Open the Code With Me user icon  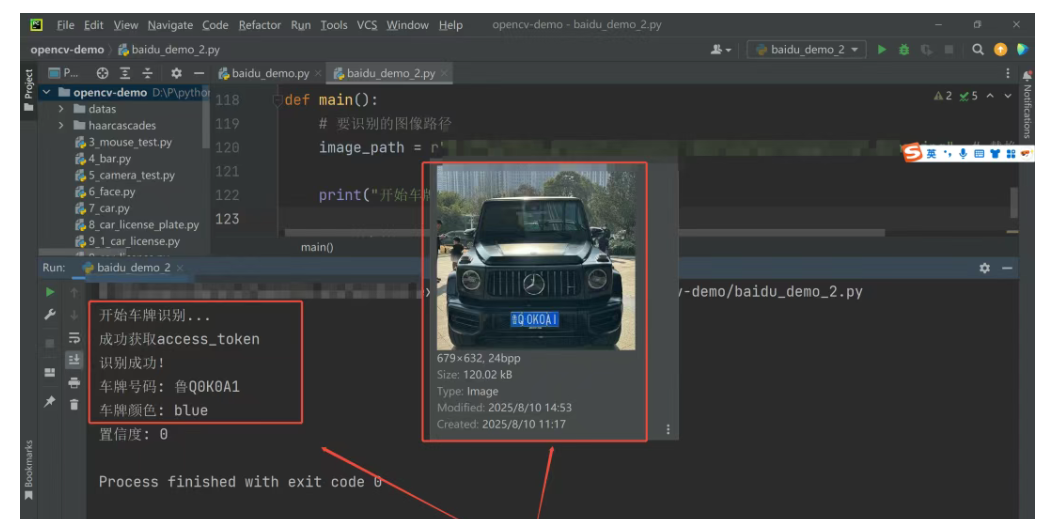(x=720, y=50)
